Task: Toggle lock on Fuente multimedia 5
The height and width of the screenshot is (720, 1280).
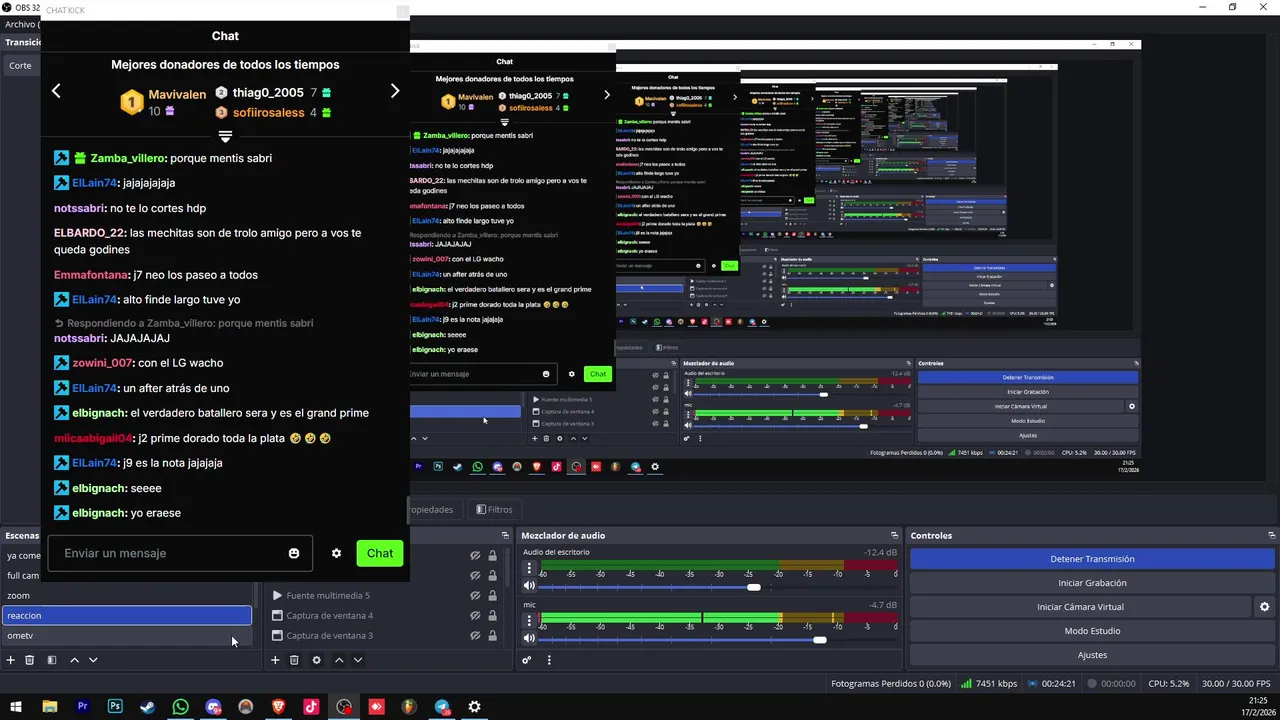Action: click(492, 596)
